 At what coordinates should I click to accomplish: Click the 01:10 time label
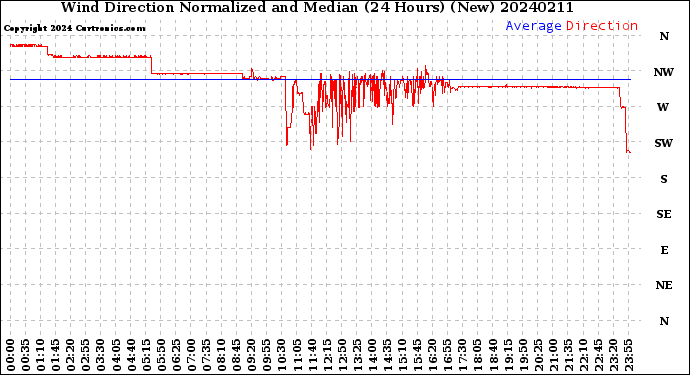pos(41,355)
